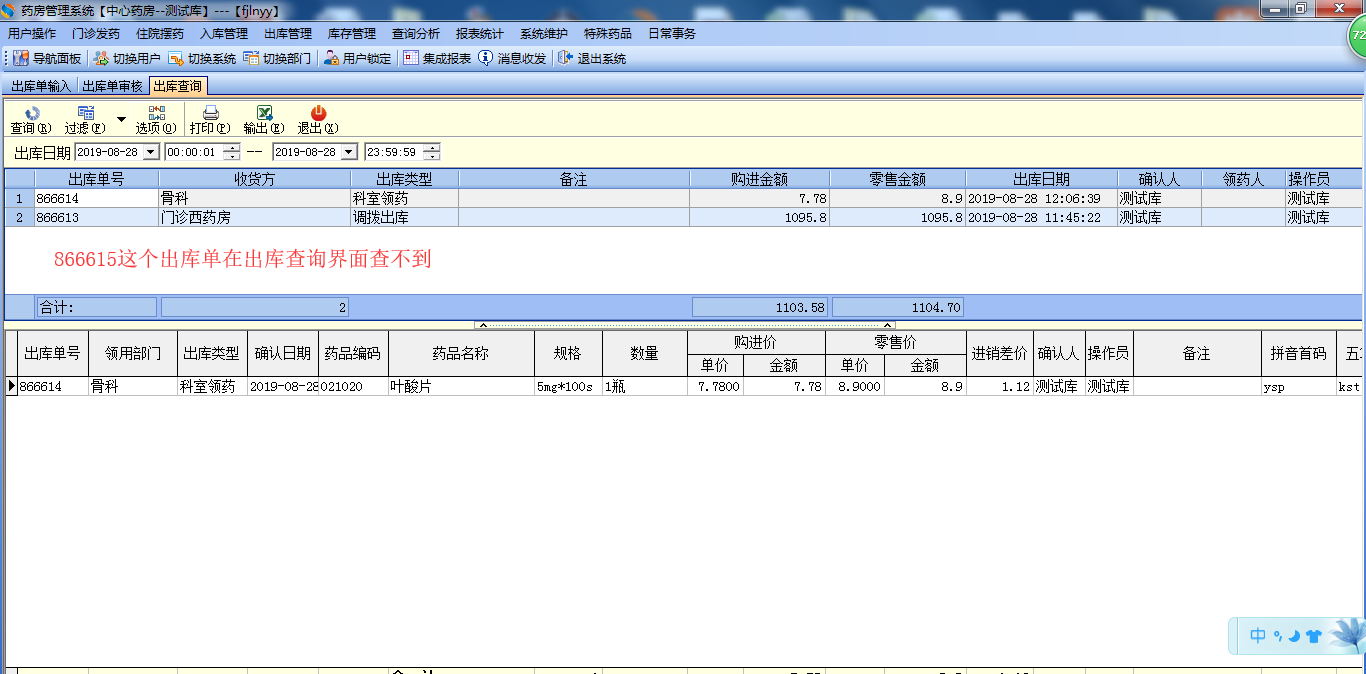Run the 查询 query tool
The width and height of the screenshot is (1366, 674).
31,120
